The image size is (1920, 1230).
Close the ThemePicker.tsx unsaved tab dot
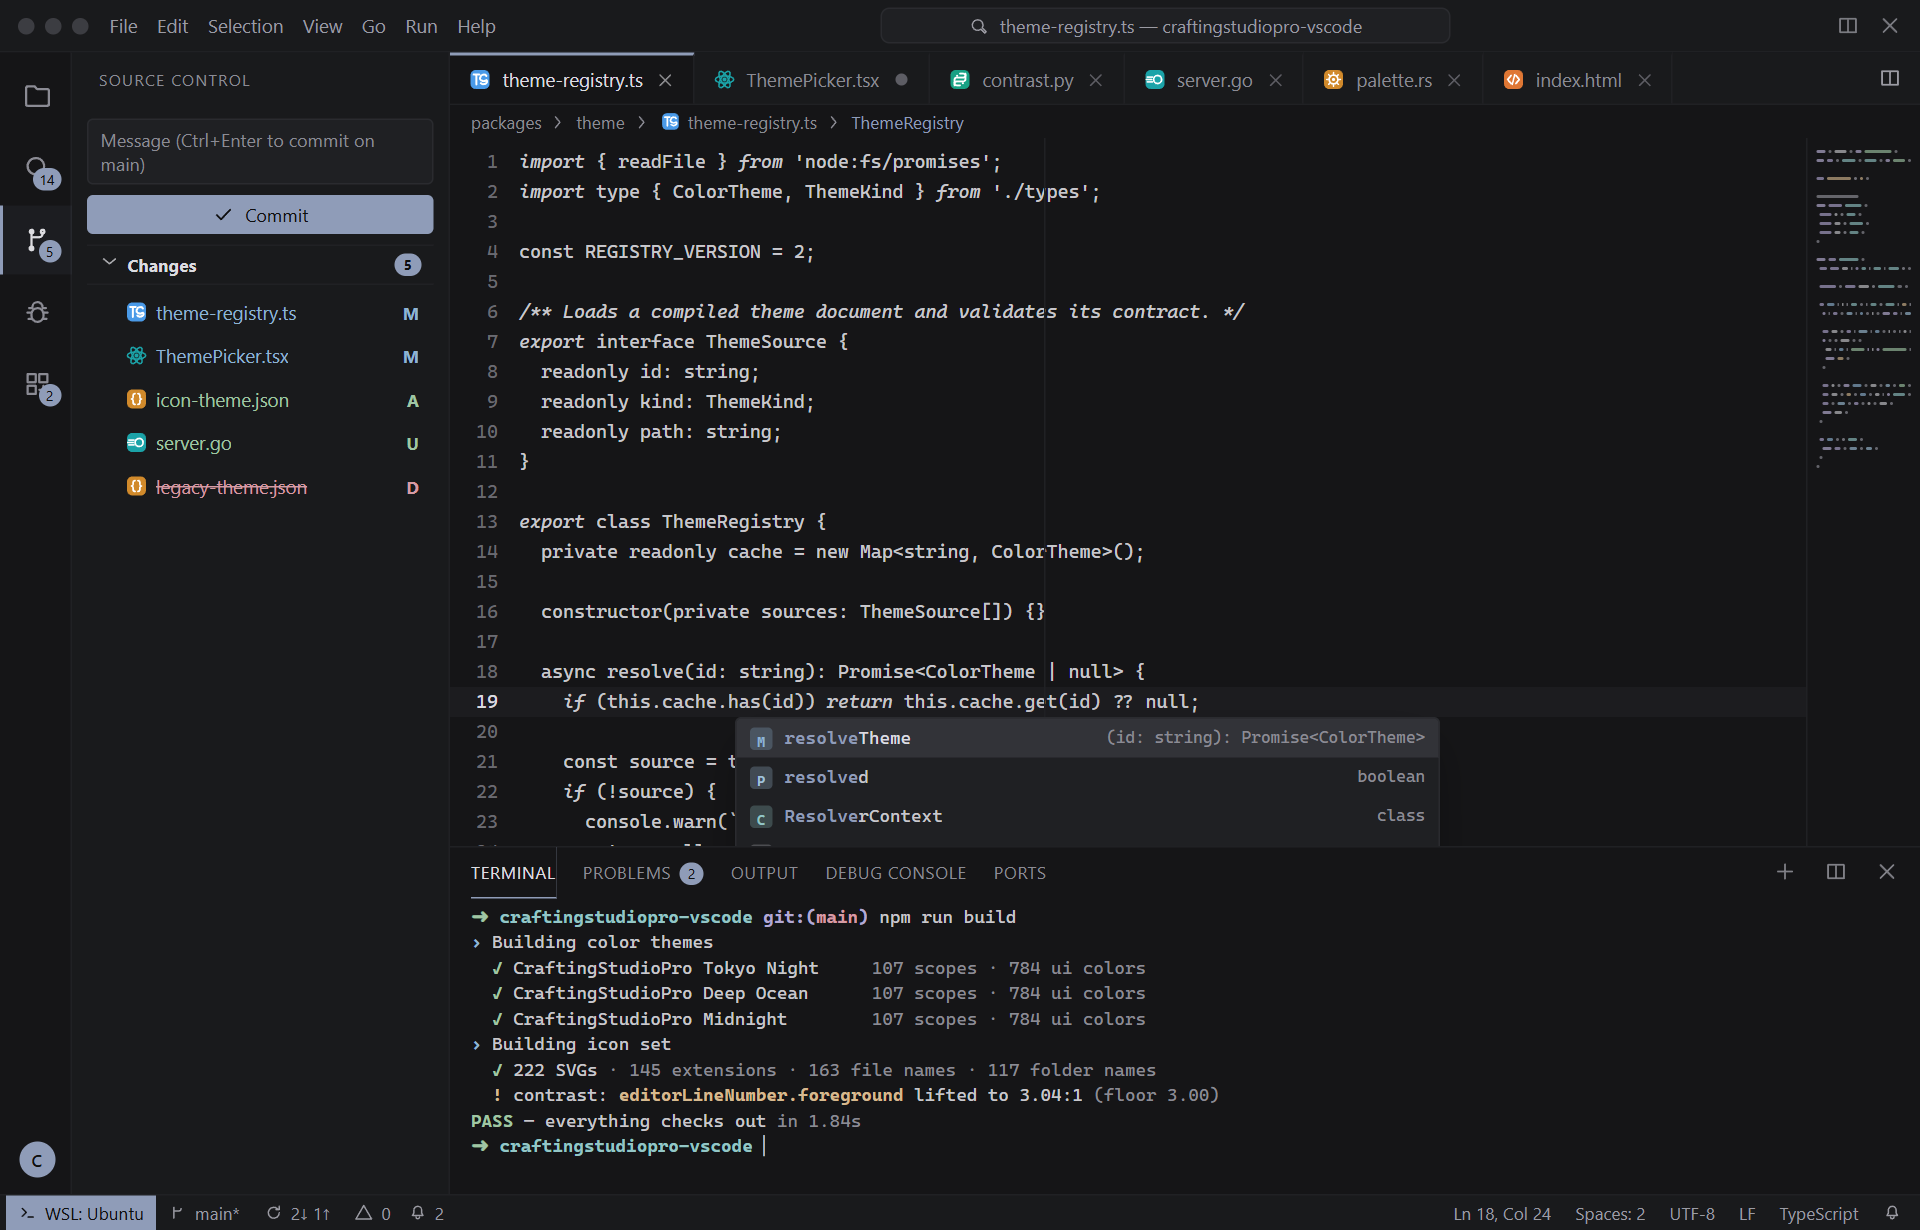[902, 80]
